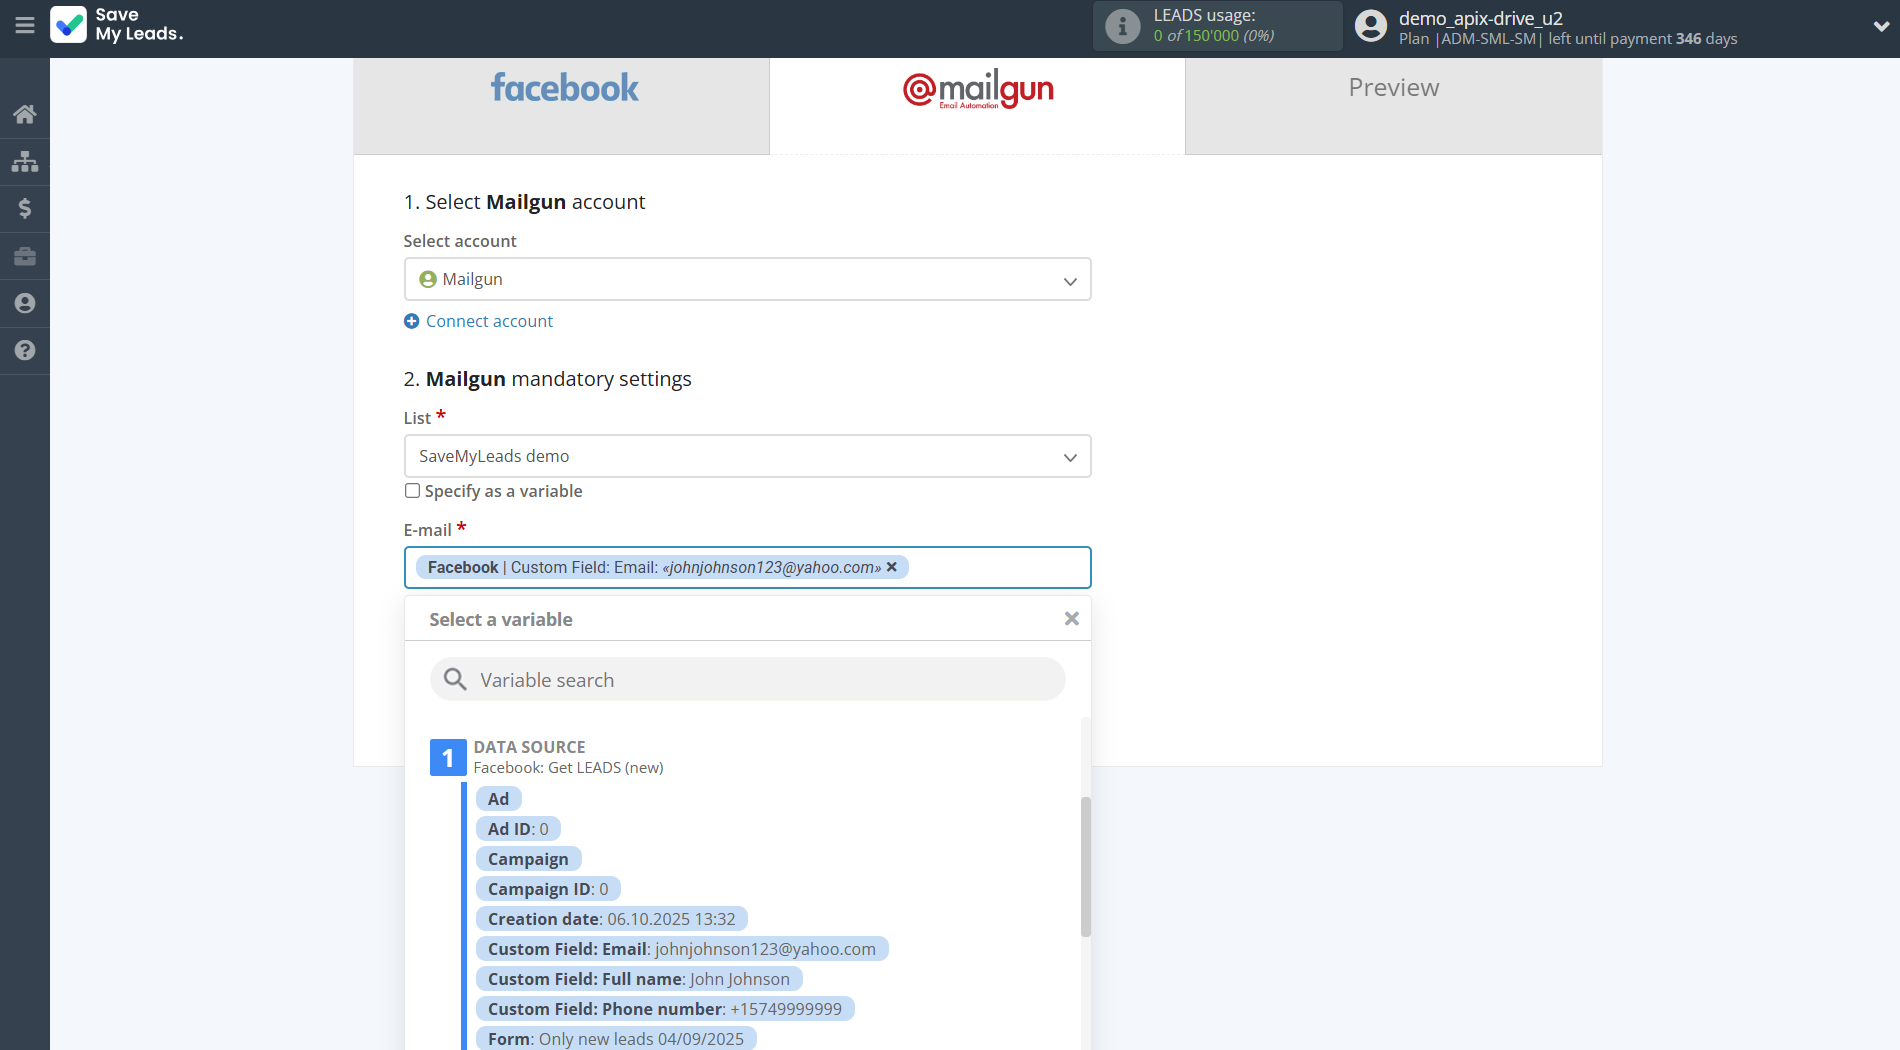The image size is (1900, 1050).
Task: Open profile user icon in sidebar
Action: click(25, 303)
